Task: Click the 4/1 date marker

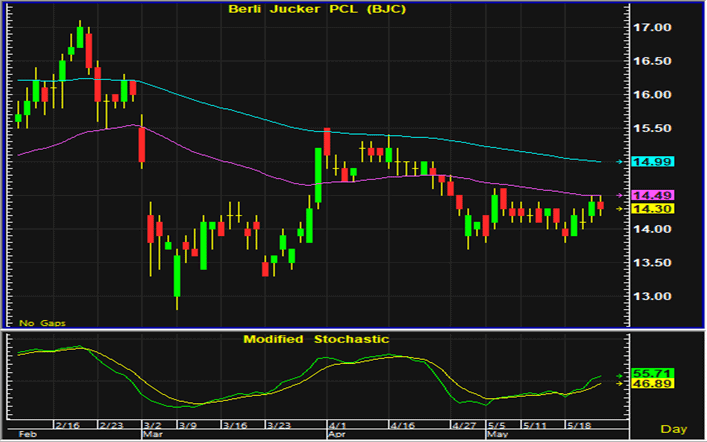Action: pyautogui.click(x=338, y=425)
